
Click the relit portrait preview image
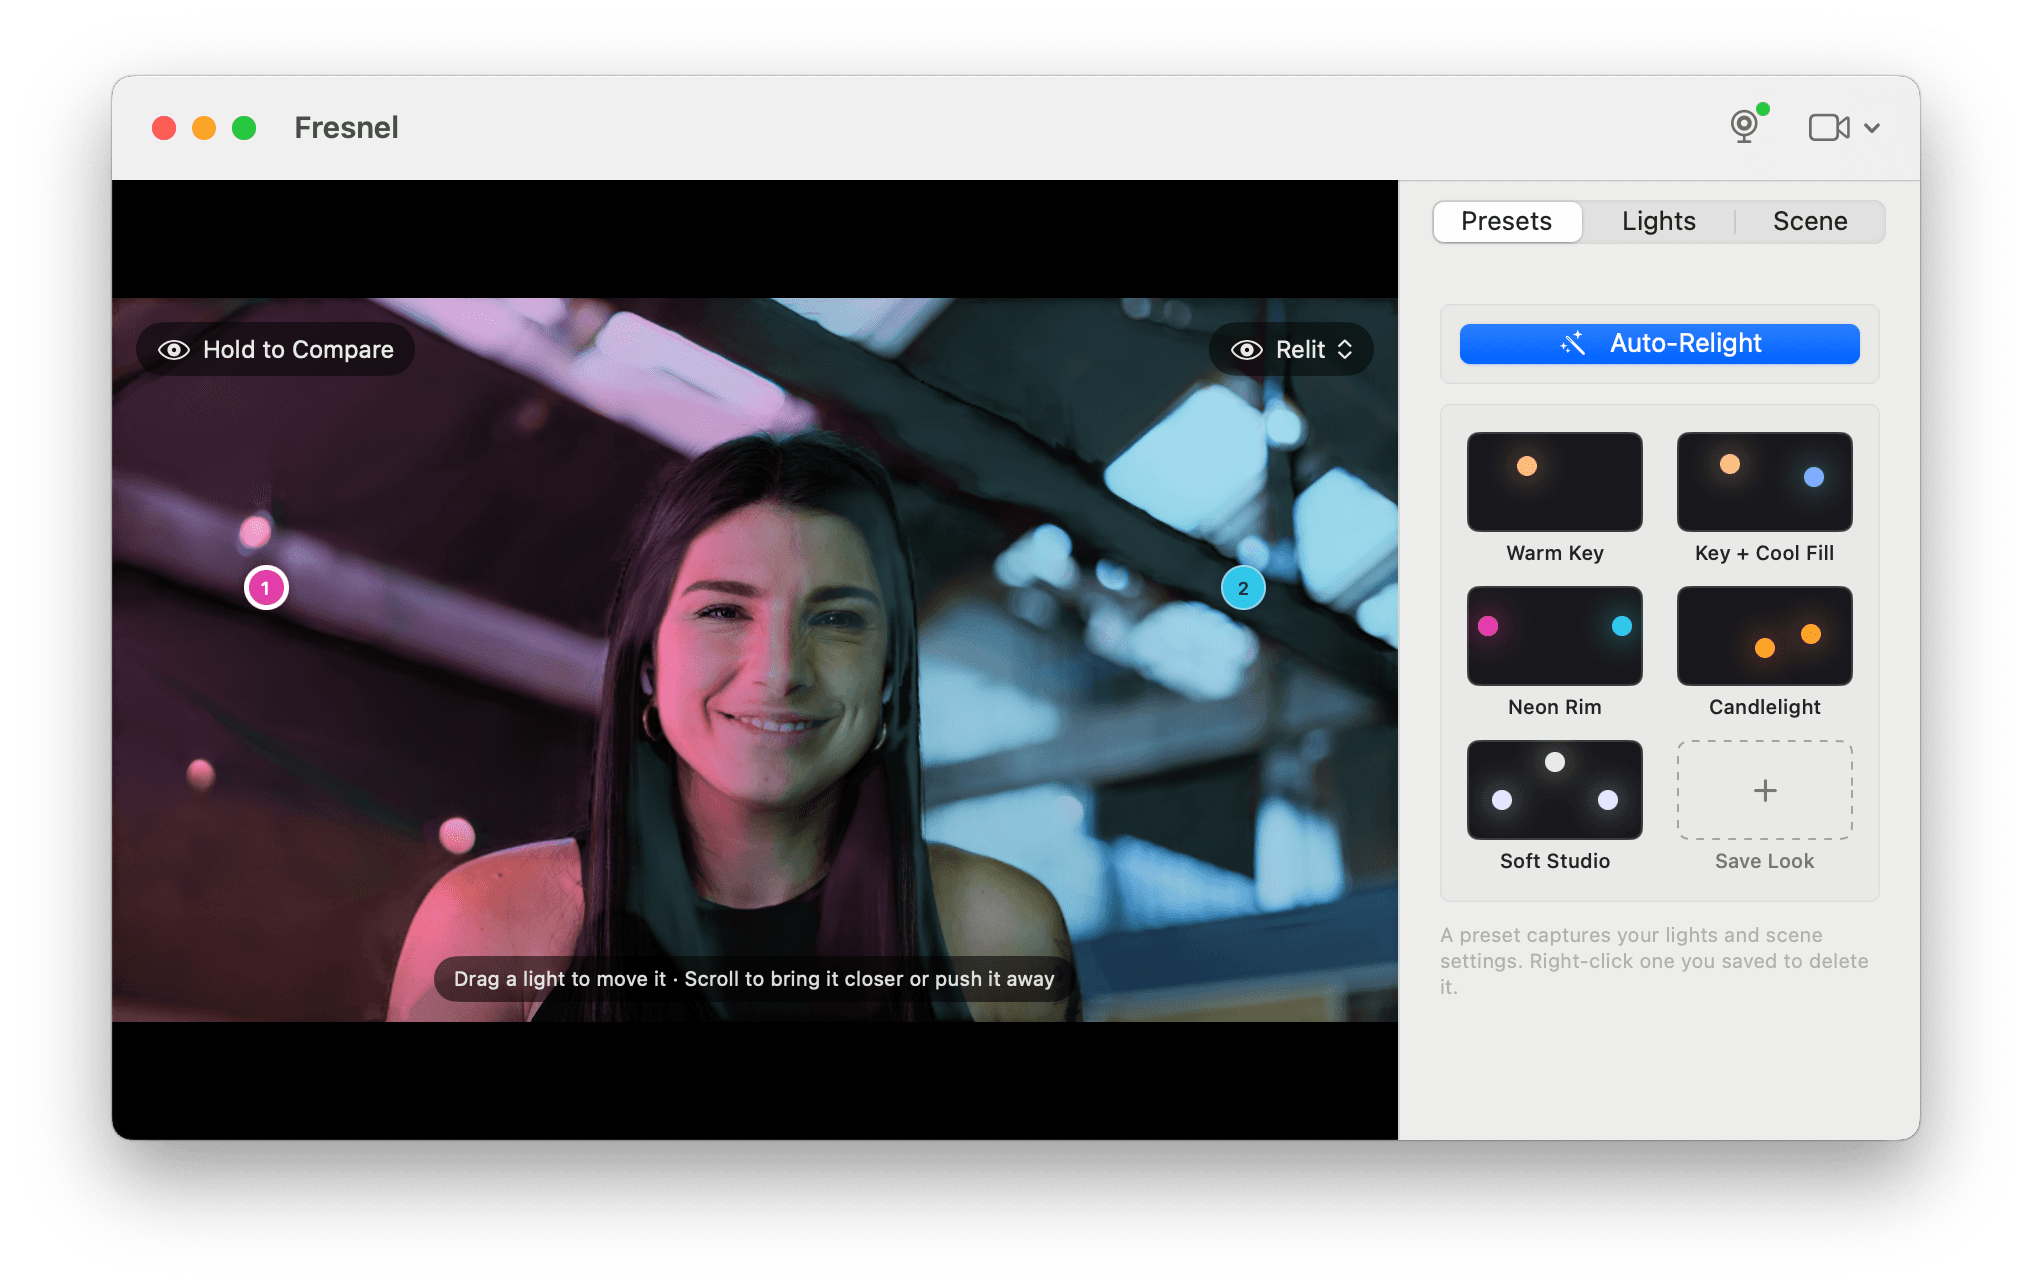755,660
